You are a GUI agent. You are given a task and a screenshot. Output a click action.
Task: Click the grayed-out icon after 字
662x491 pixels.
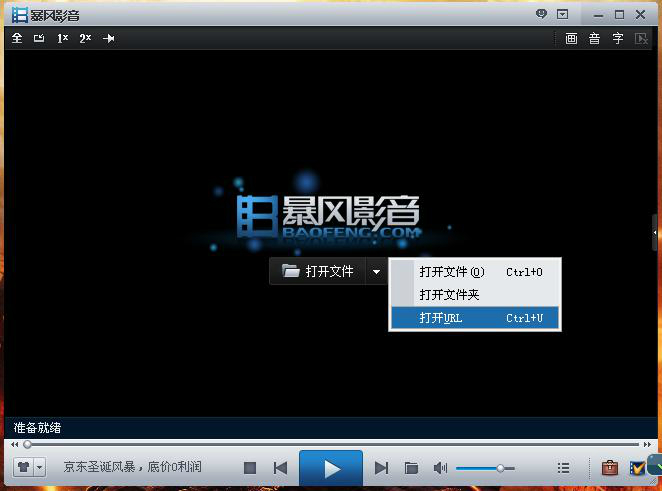pos(641,38)
